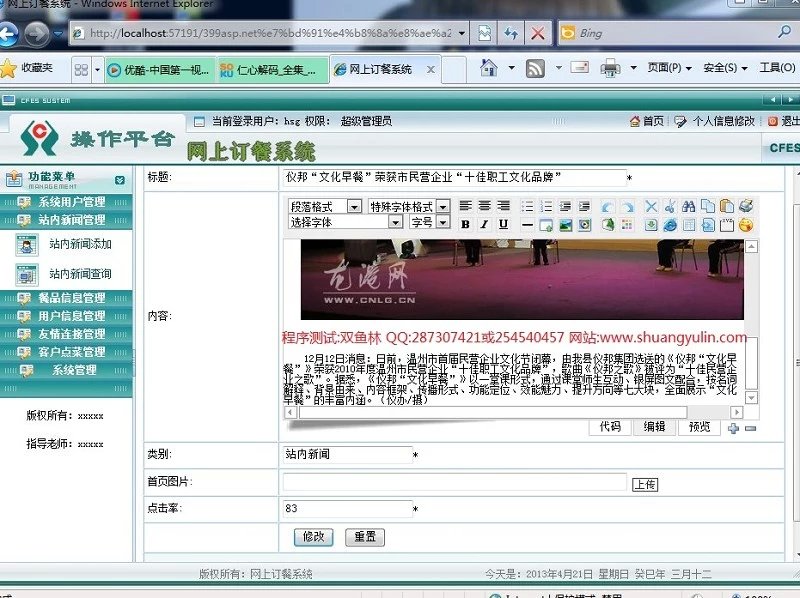Click the 修改 submit button
Image resolution: width=800 pixels, height=598 pixels.
pos(313,537)
